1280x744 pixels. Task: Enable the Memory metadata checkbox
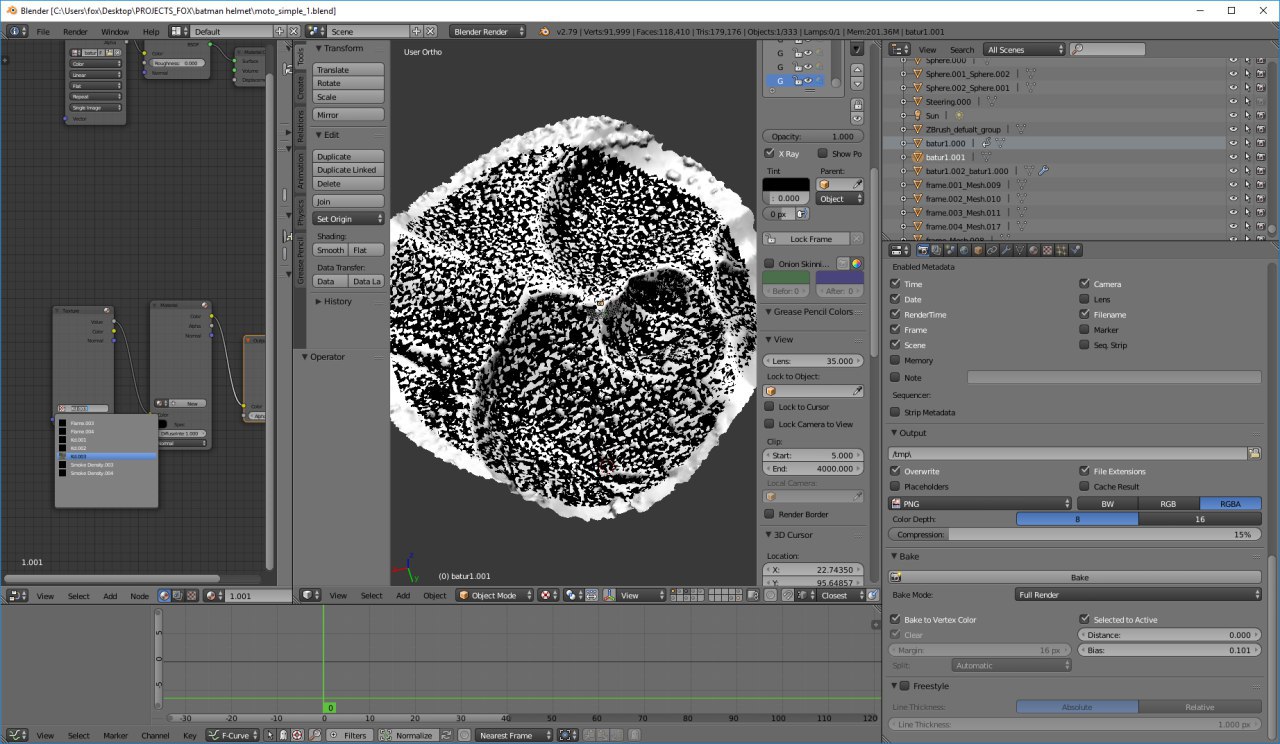click(895, 360)
